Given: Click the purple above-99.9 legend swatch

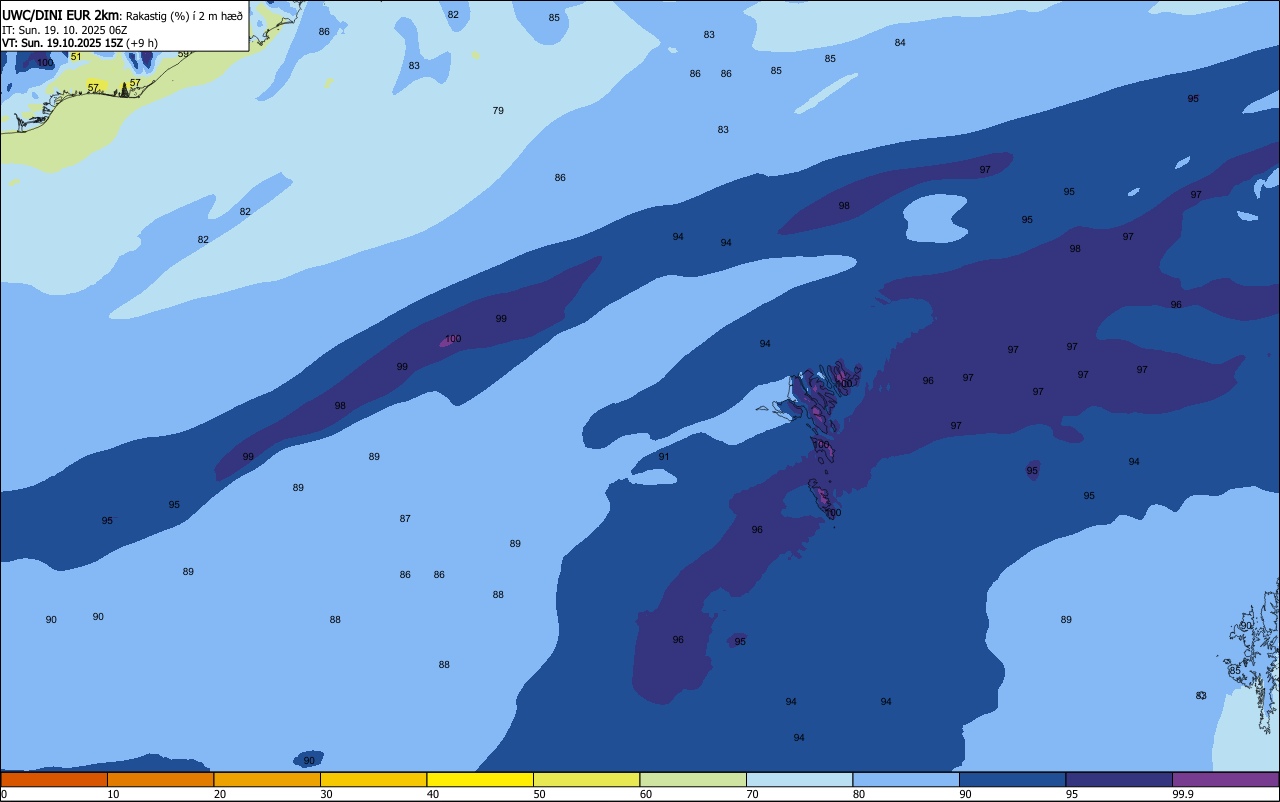Looking at the screenshot, I should 1225,779.
